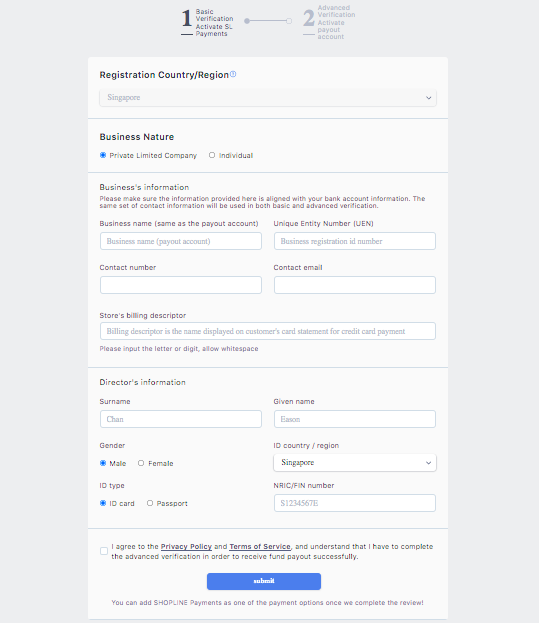Click the Store's billing descriptor field
The width and height of the screenshot is (539, 623).
(x=268, y=331)
